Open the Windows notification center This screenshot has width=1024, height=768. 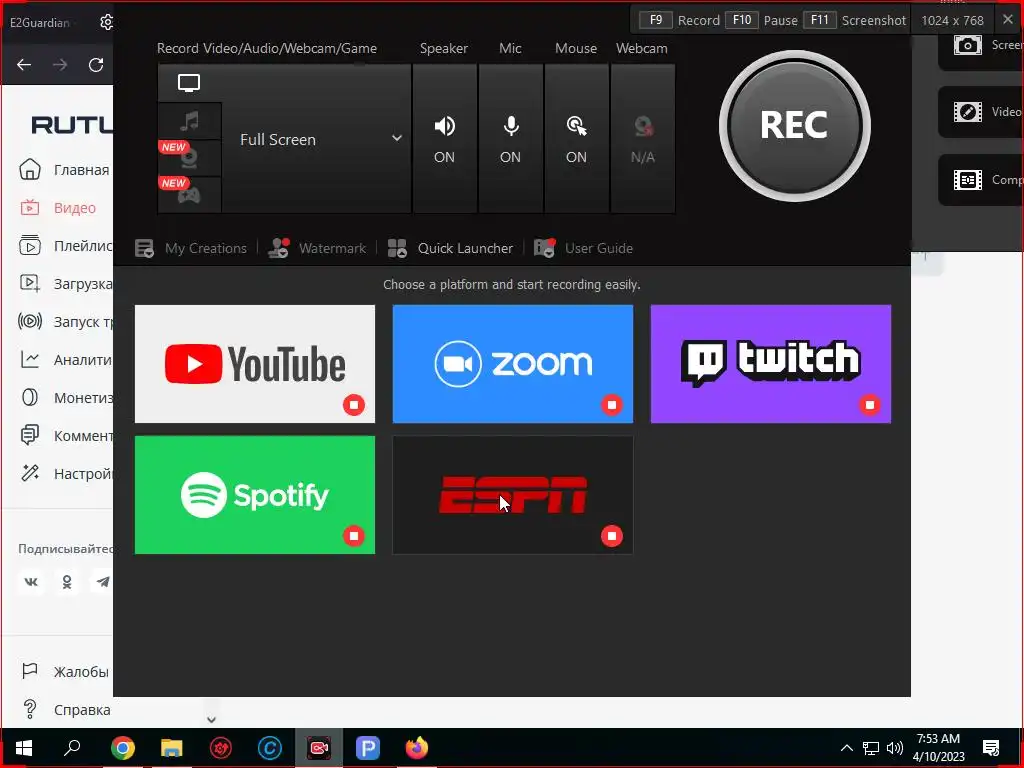coord(991,748)
